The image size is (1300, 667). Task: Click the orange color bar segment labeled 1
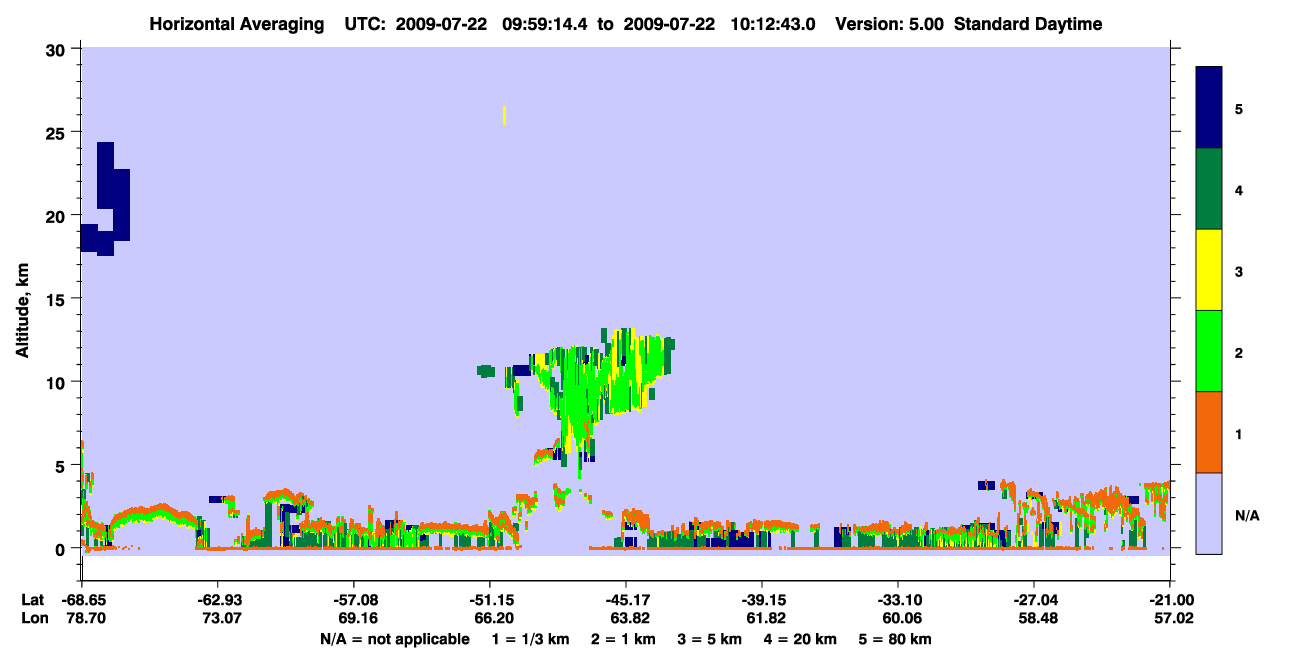point(1209,432)
